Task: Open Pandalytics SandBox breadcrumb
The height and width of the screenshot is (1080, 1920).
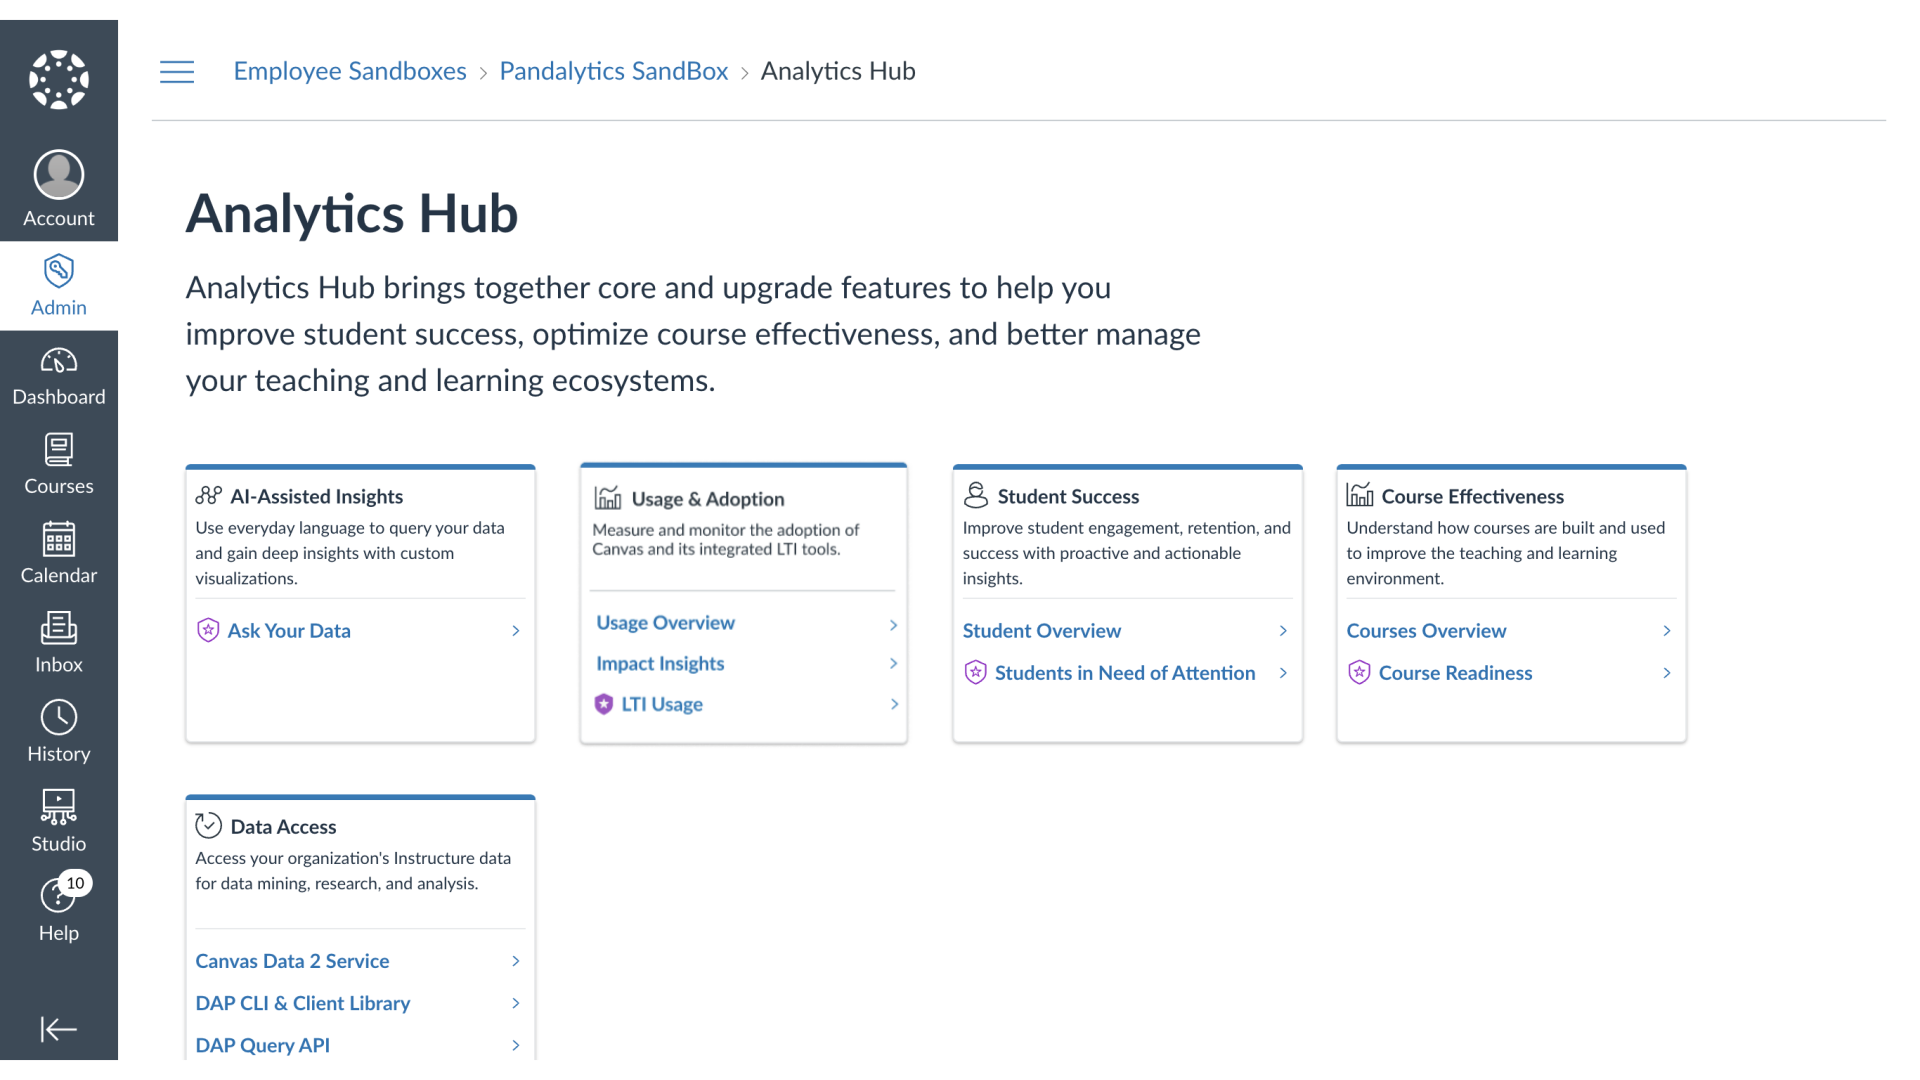Action: (614, 71)
